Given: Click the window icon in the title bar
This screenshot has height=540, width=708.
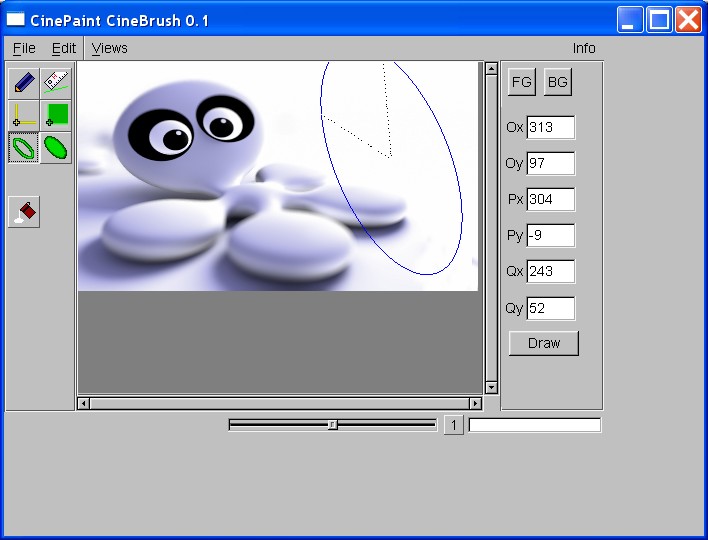Looking at the screenshot, I should [x=15, y=19].
